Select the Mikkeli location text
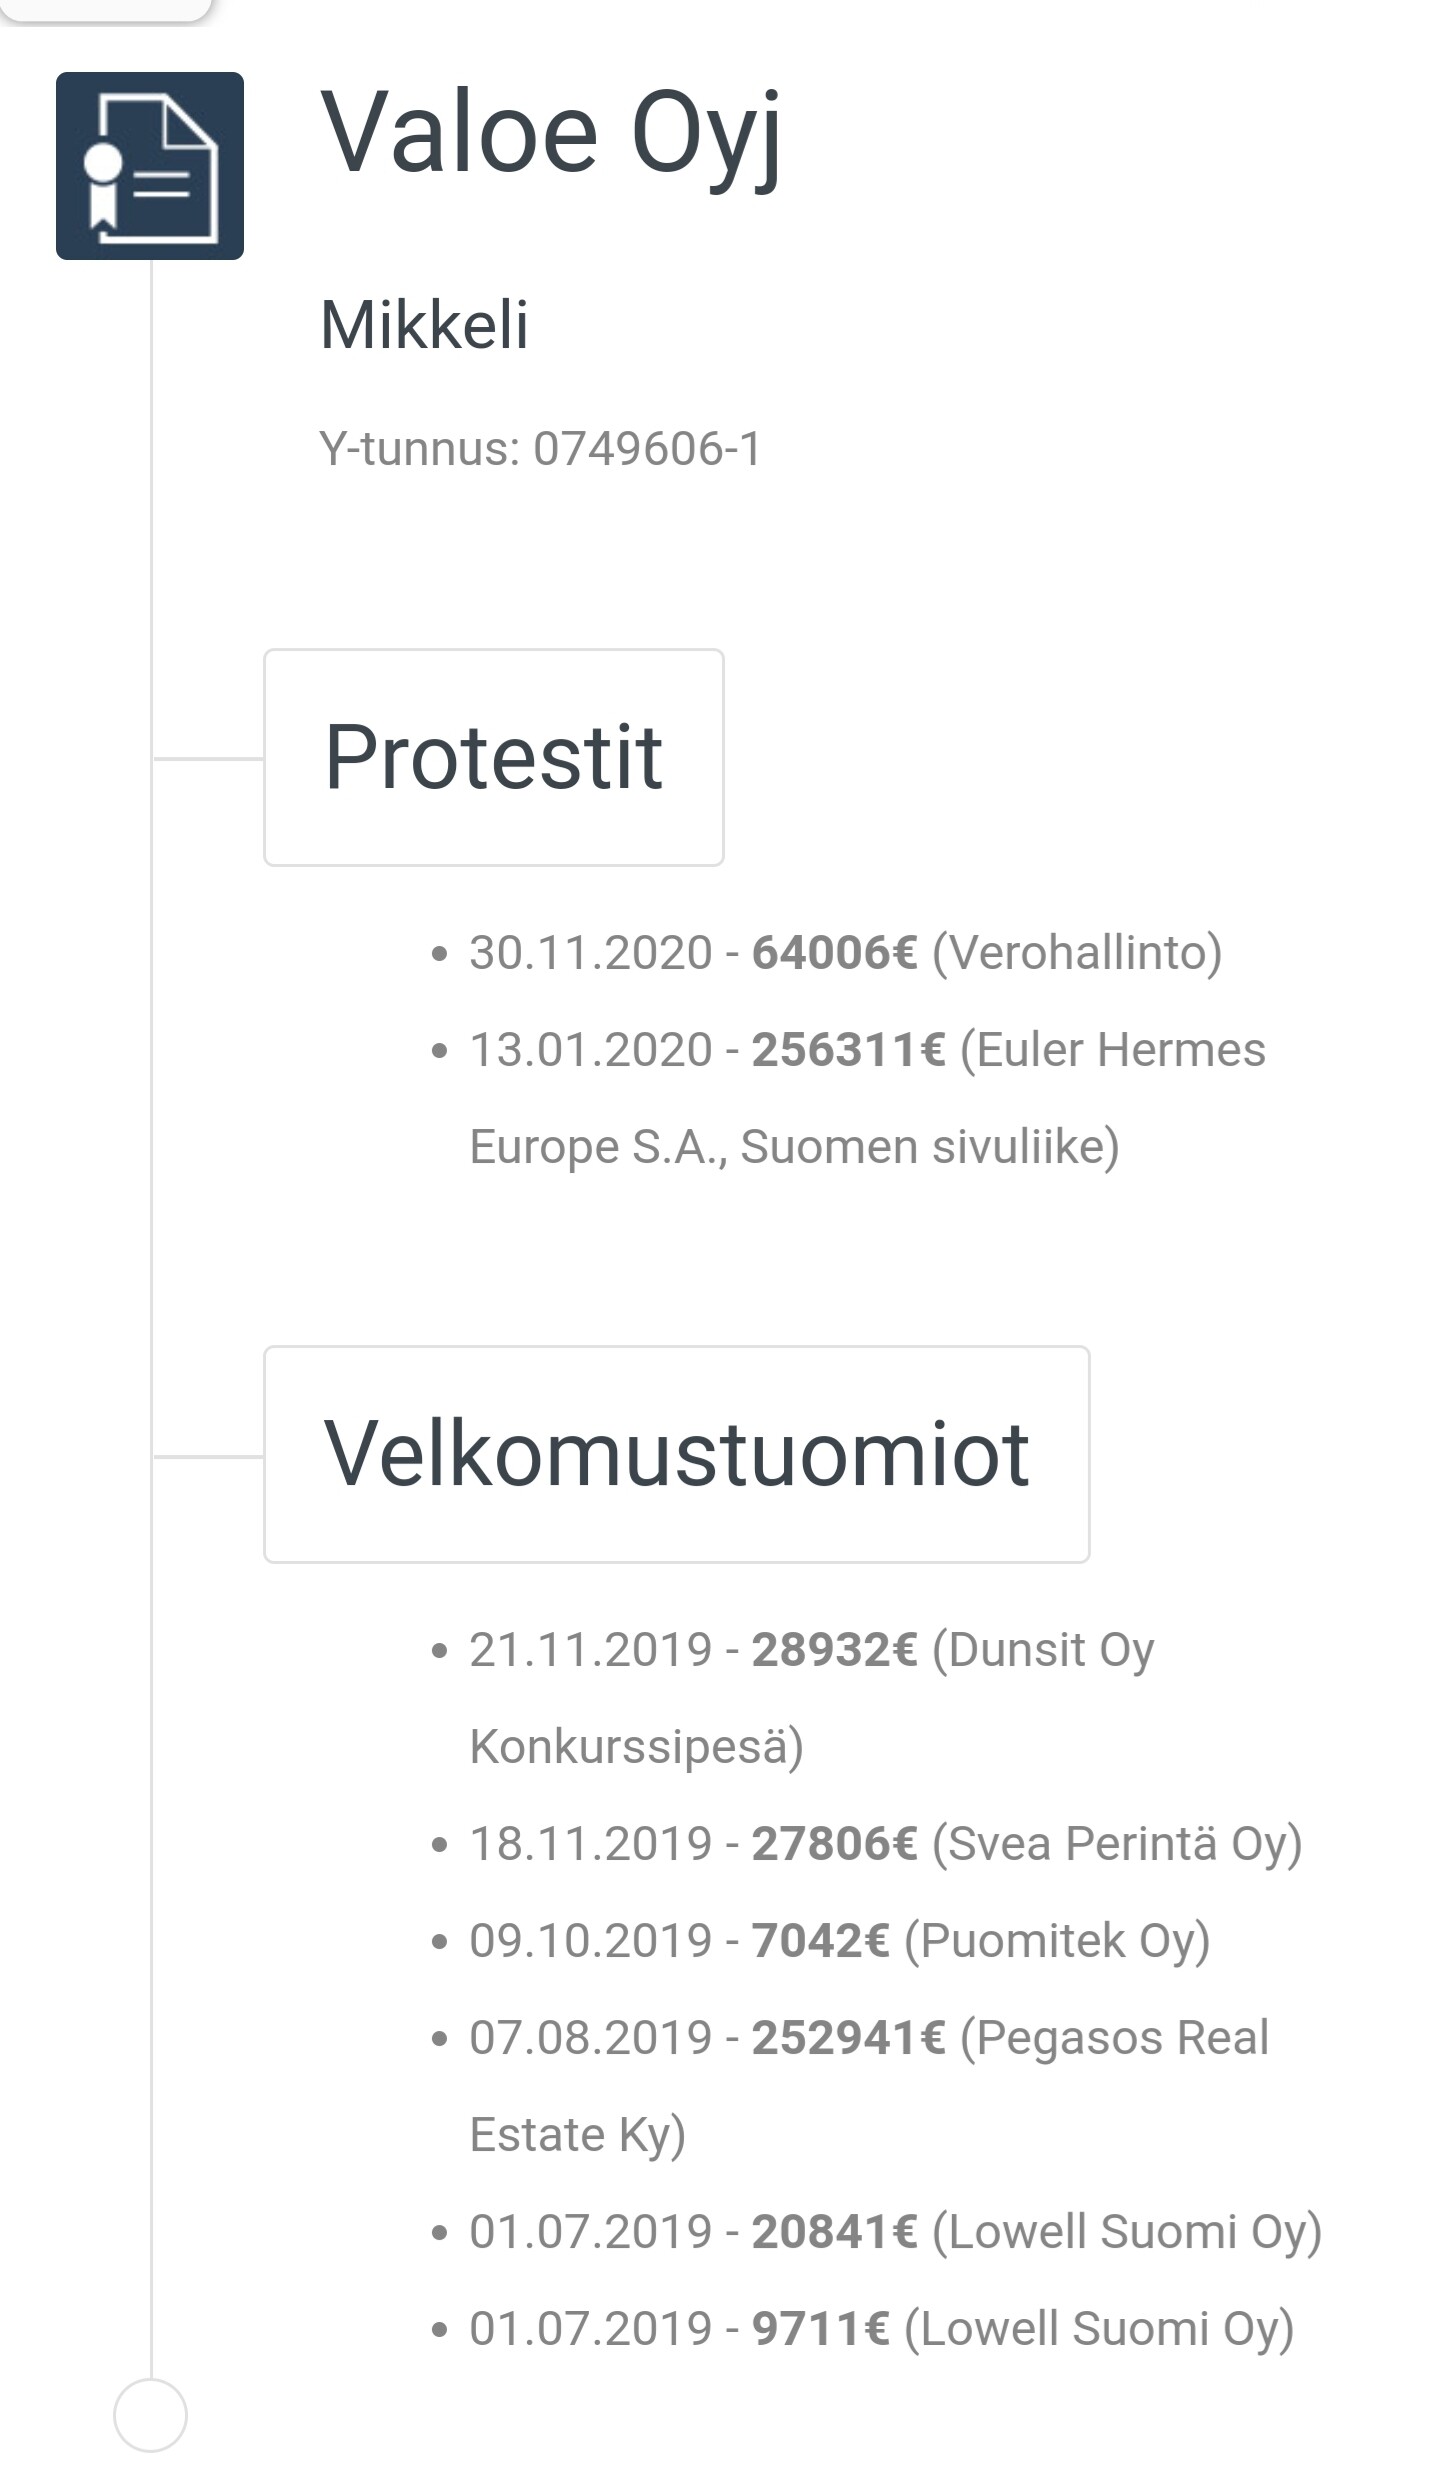This screenshot has width=1440, height=2489. pyautogui.click(x=424, y=325)
